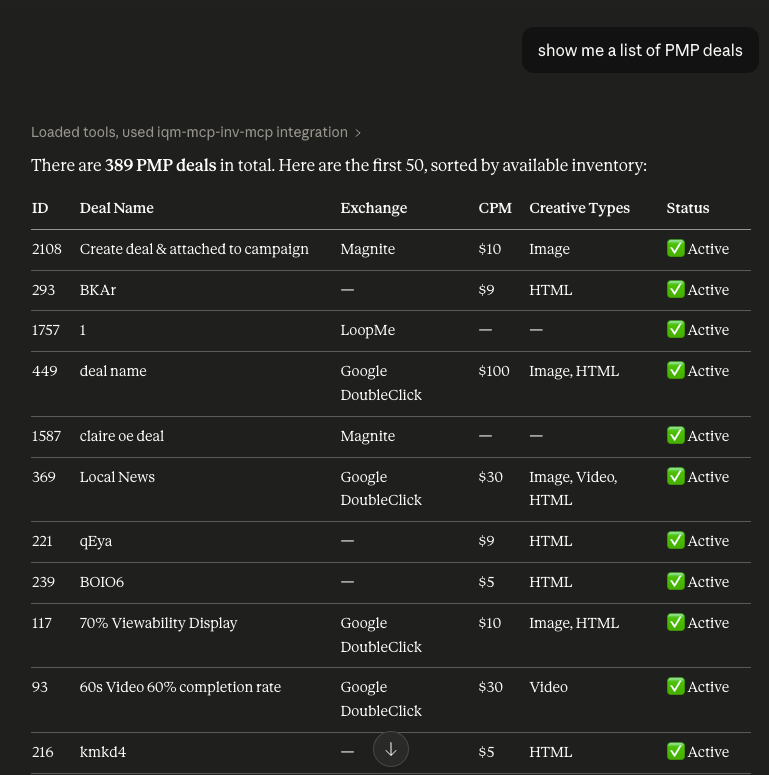The width and height of the screenshot is (769, 775).
Task: Click ID cell '369'
Action: [43, 477]
